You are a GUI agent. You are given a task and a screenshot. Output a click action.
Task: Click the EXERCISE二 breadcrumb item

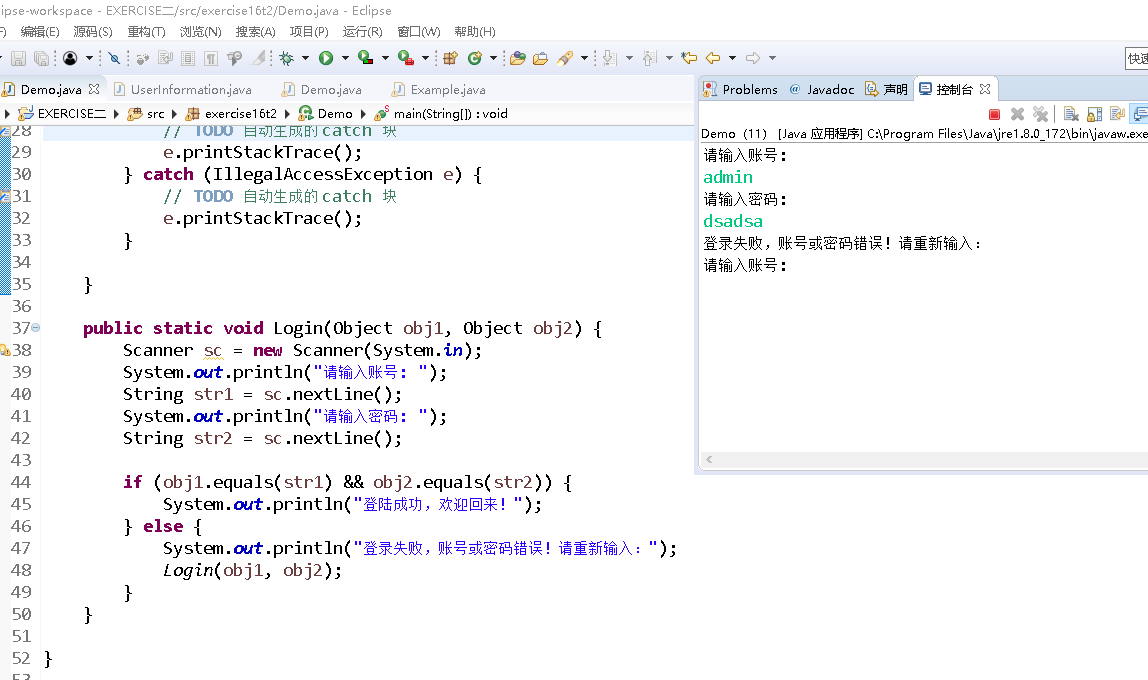tap(63, 113)
